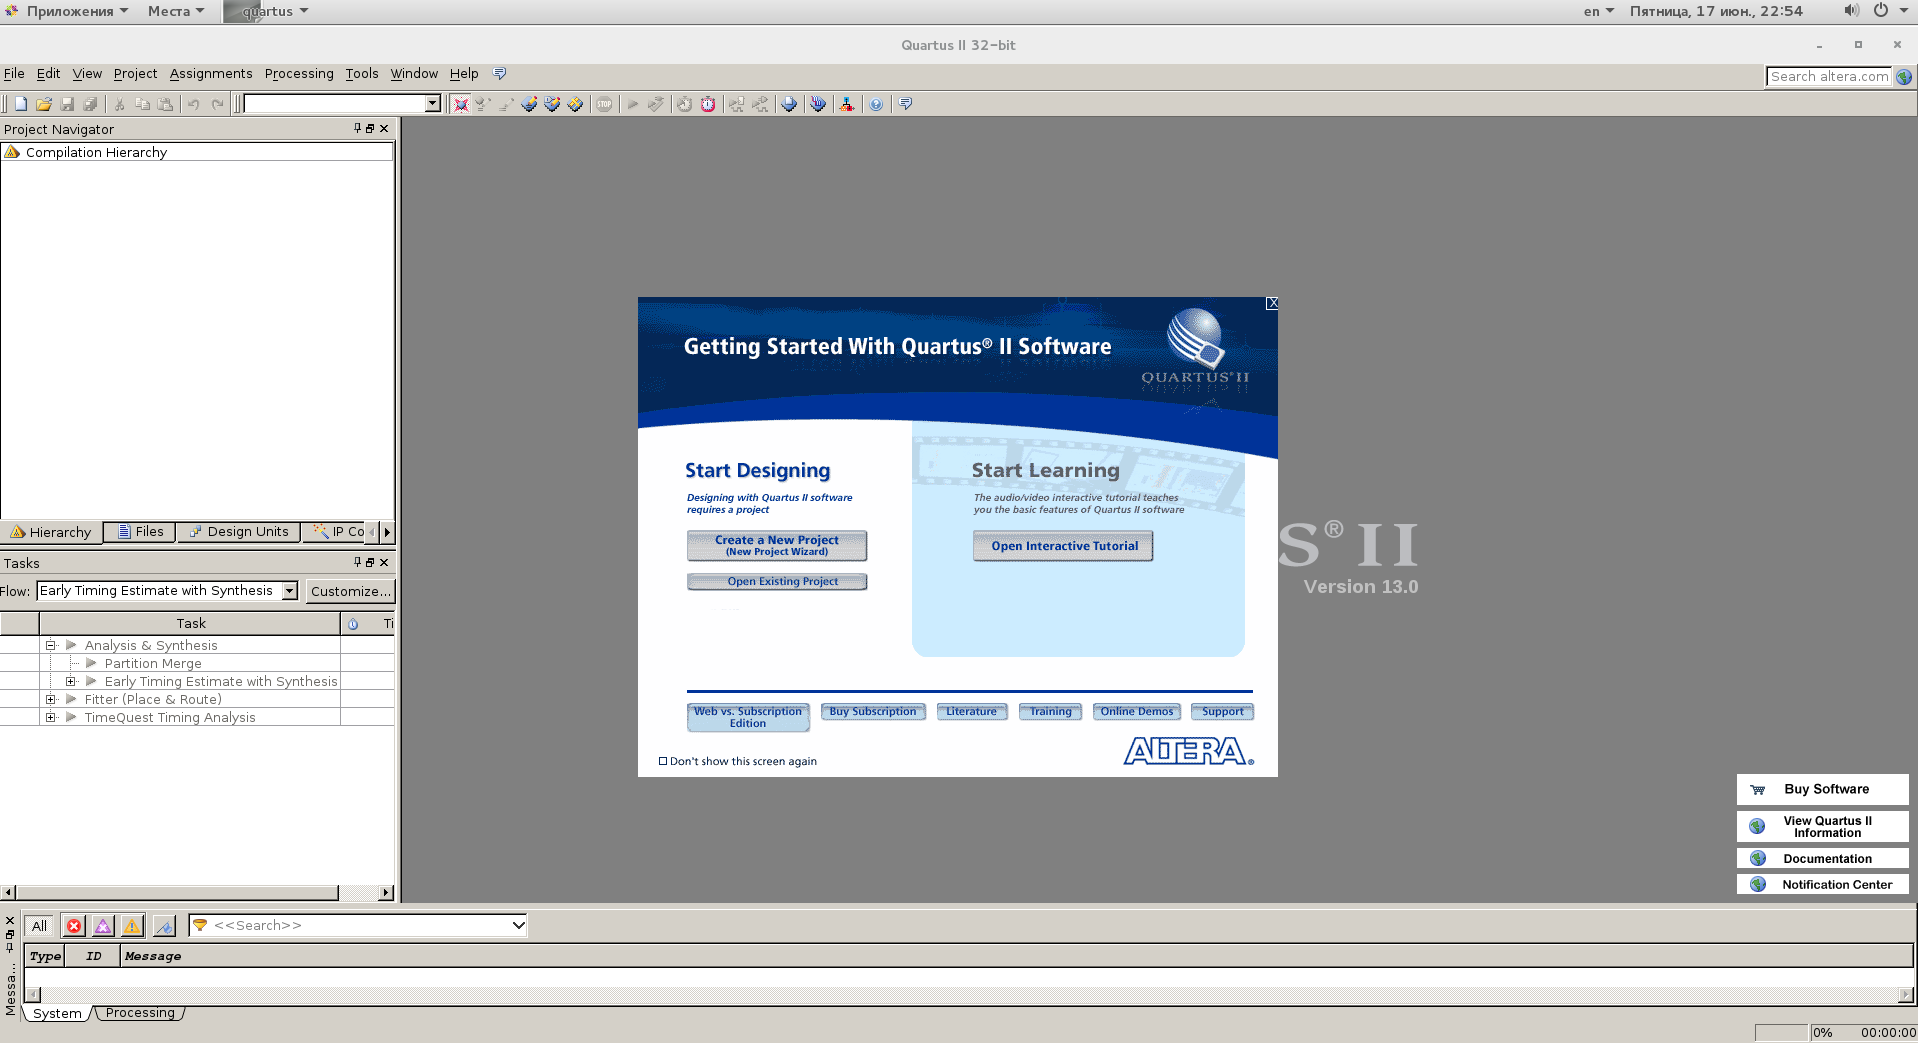Viewport: 1918px width, 1043px height.
Task: Click the New File toolbar icon
Action: click(21, 104)
